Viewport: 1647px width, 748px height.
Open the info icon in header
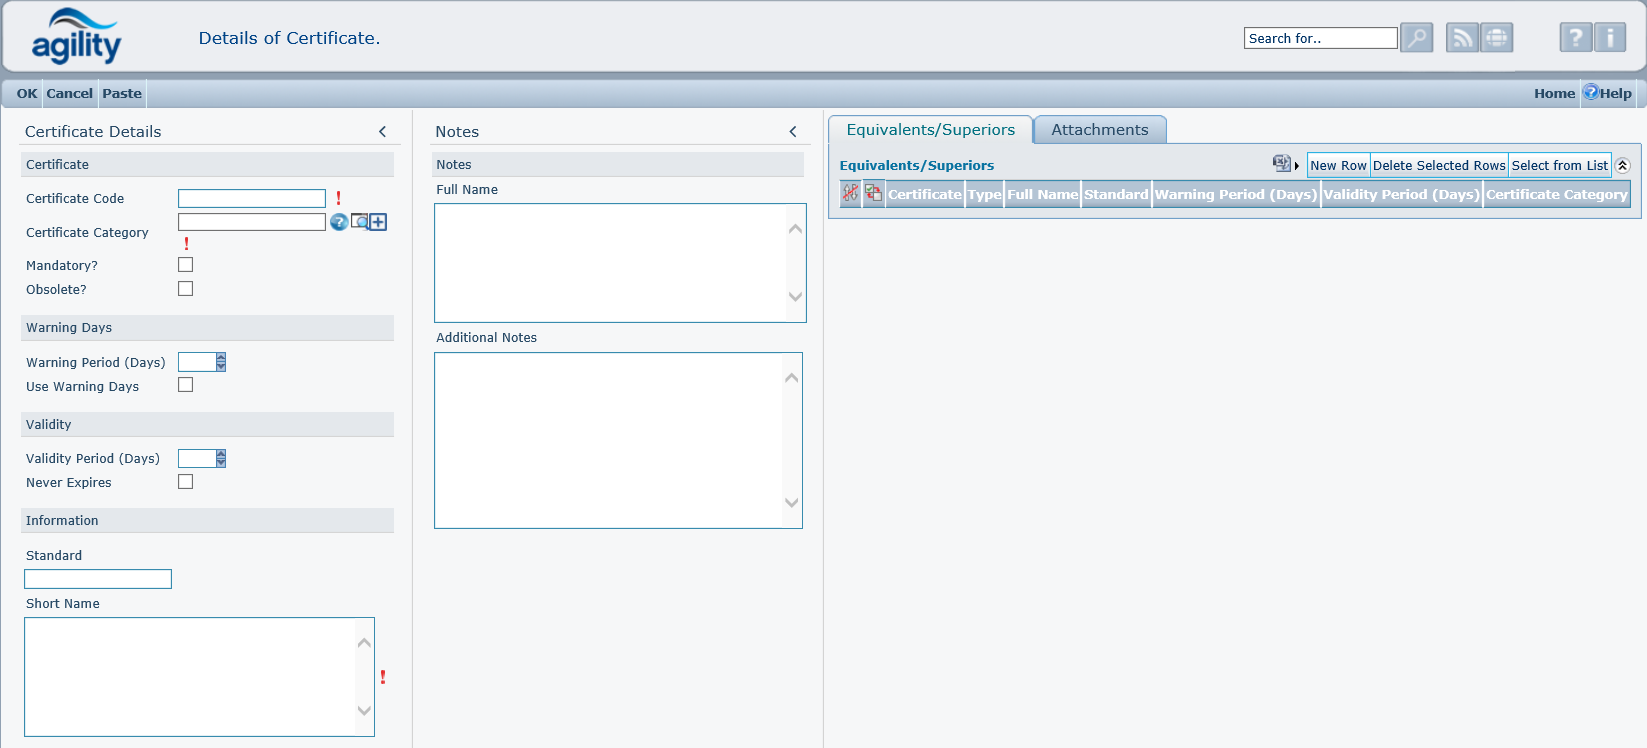pos(1609,38)
